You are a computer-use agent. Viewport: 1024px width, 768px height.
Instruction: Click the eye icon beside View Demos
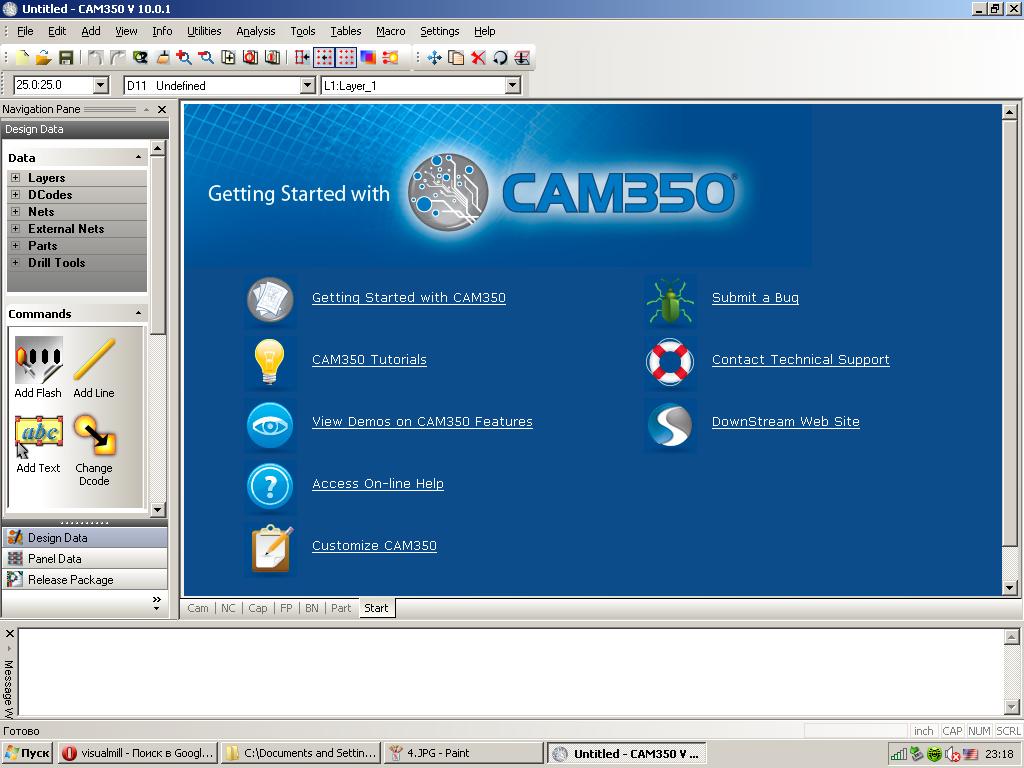(270, 424)
